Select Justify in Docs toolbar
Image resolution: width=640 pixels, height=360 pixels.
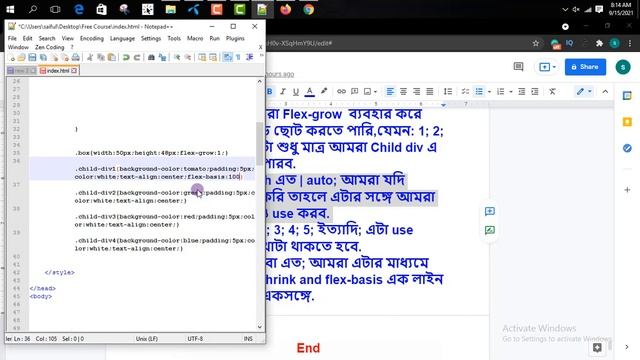(x=429, y=91)
